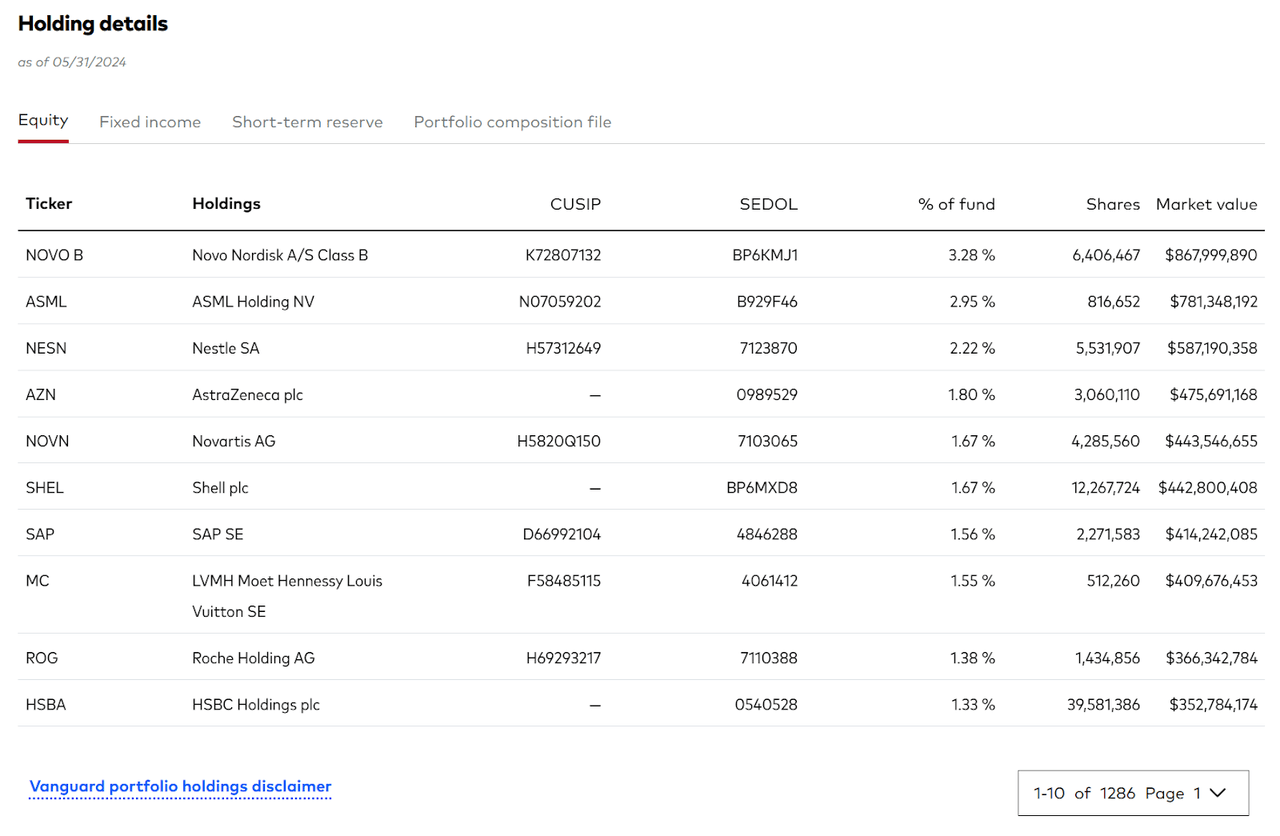The image size is (1280, 836).
Task: Select the 1.80 % fund weight
Action: (972, 394)
